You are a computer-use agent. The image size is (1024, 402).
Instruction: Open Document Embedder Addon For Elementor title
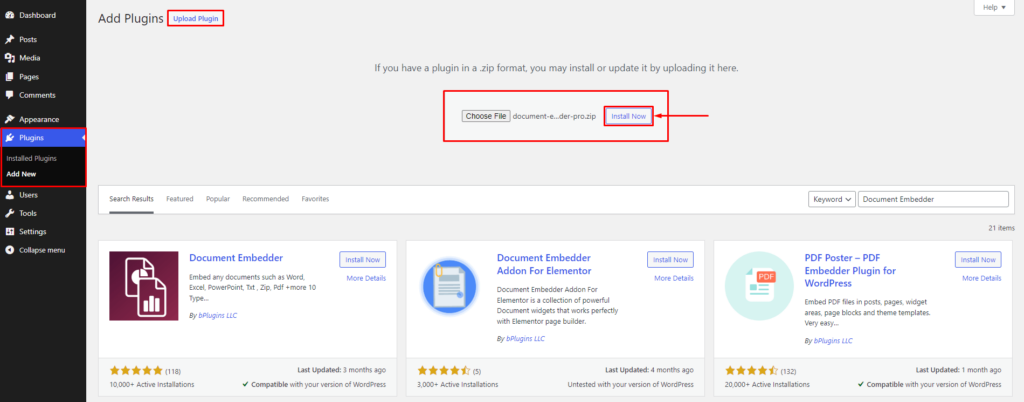(544, 264)
